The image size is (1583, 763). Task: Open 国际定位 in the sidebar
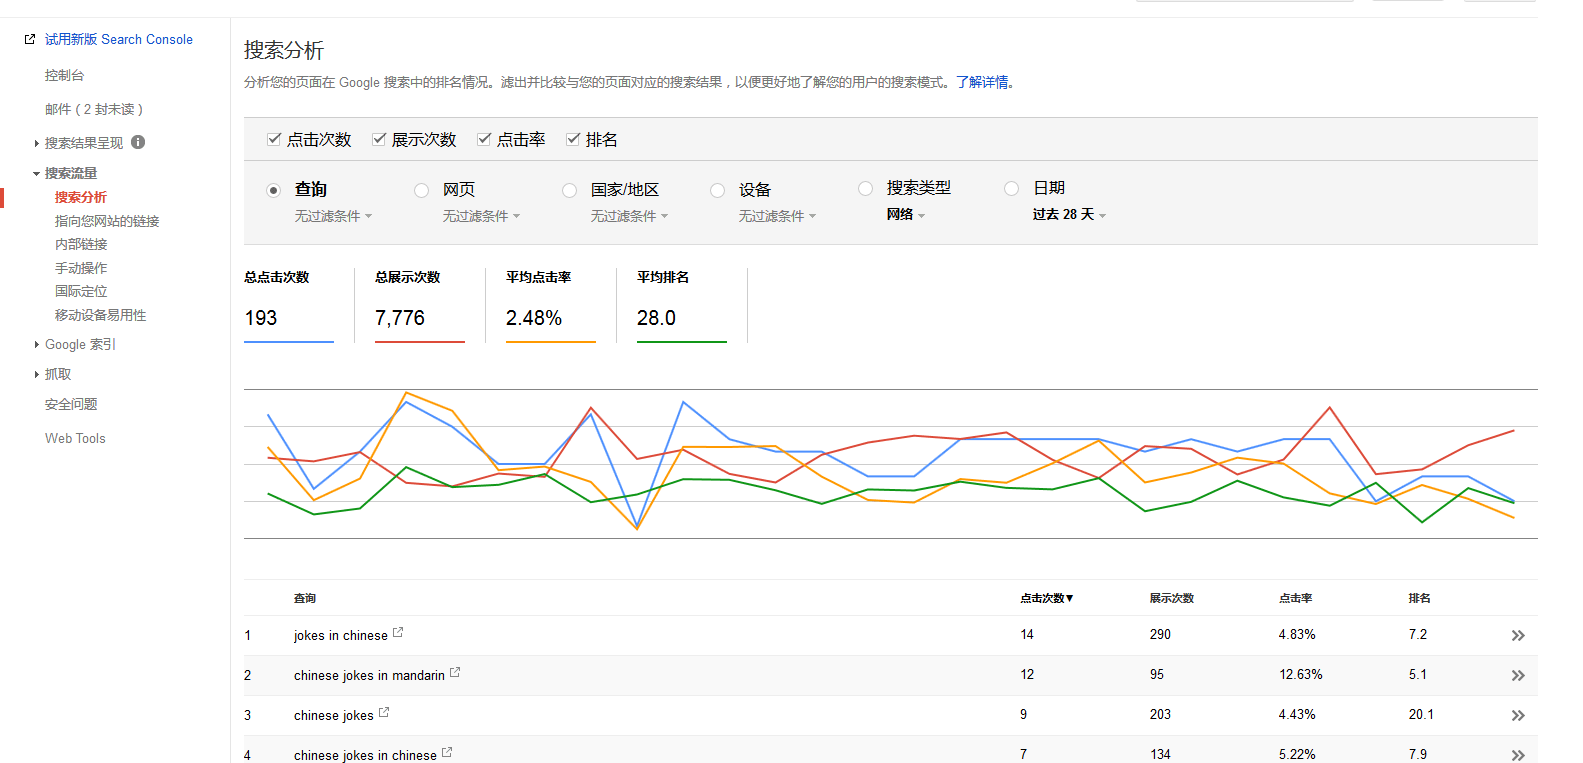pyautogui.click(x=81, y=291)
